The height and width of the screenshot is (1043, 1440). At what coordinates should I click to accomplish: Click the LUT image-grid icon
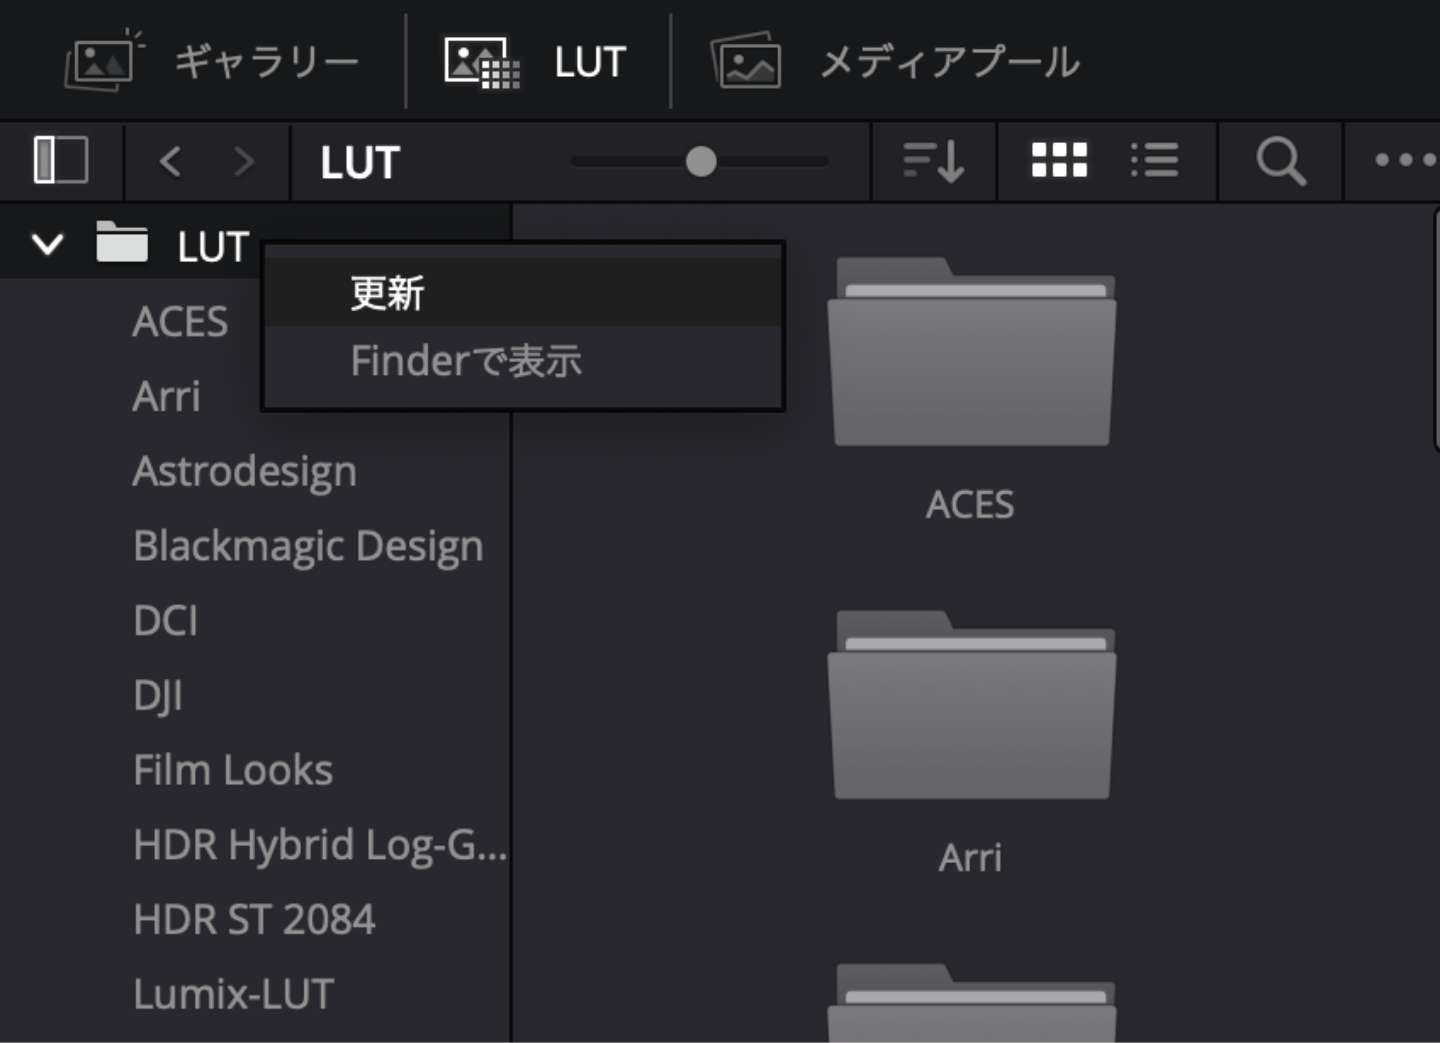click(482, 63)
